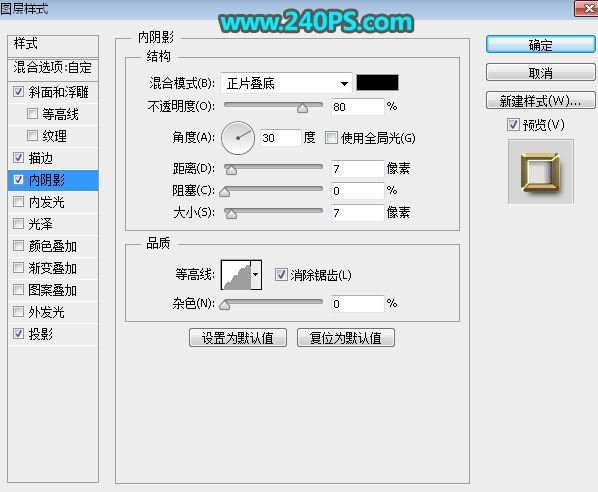Click the 杂色 noise value field
The height and width of the screenshot is (492, 598).
tap(357, 304)
